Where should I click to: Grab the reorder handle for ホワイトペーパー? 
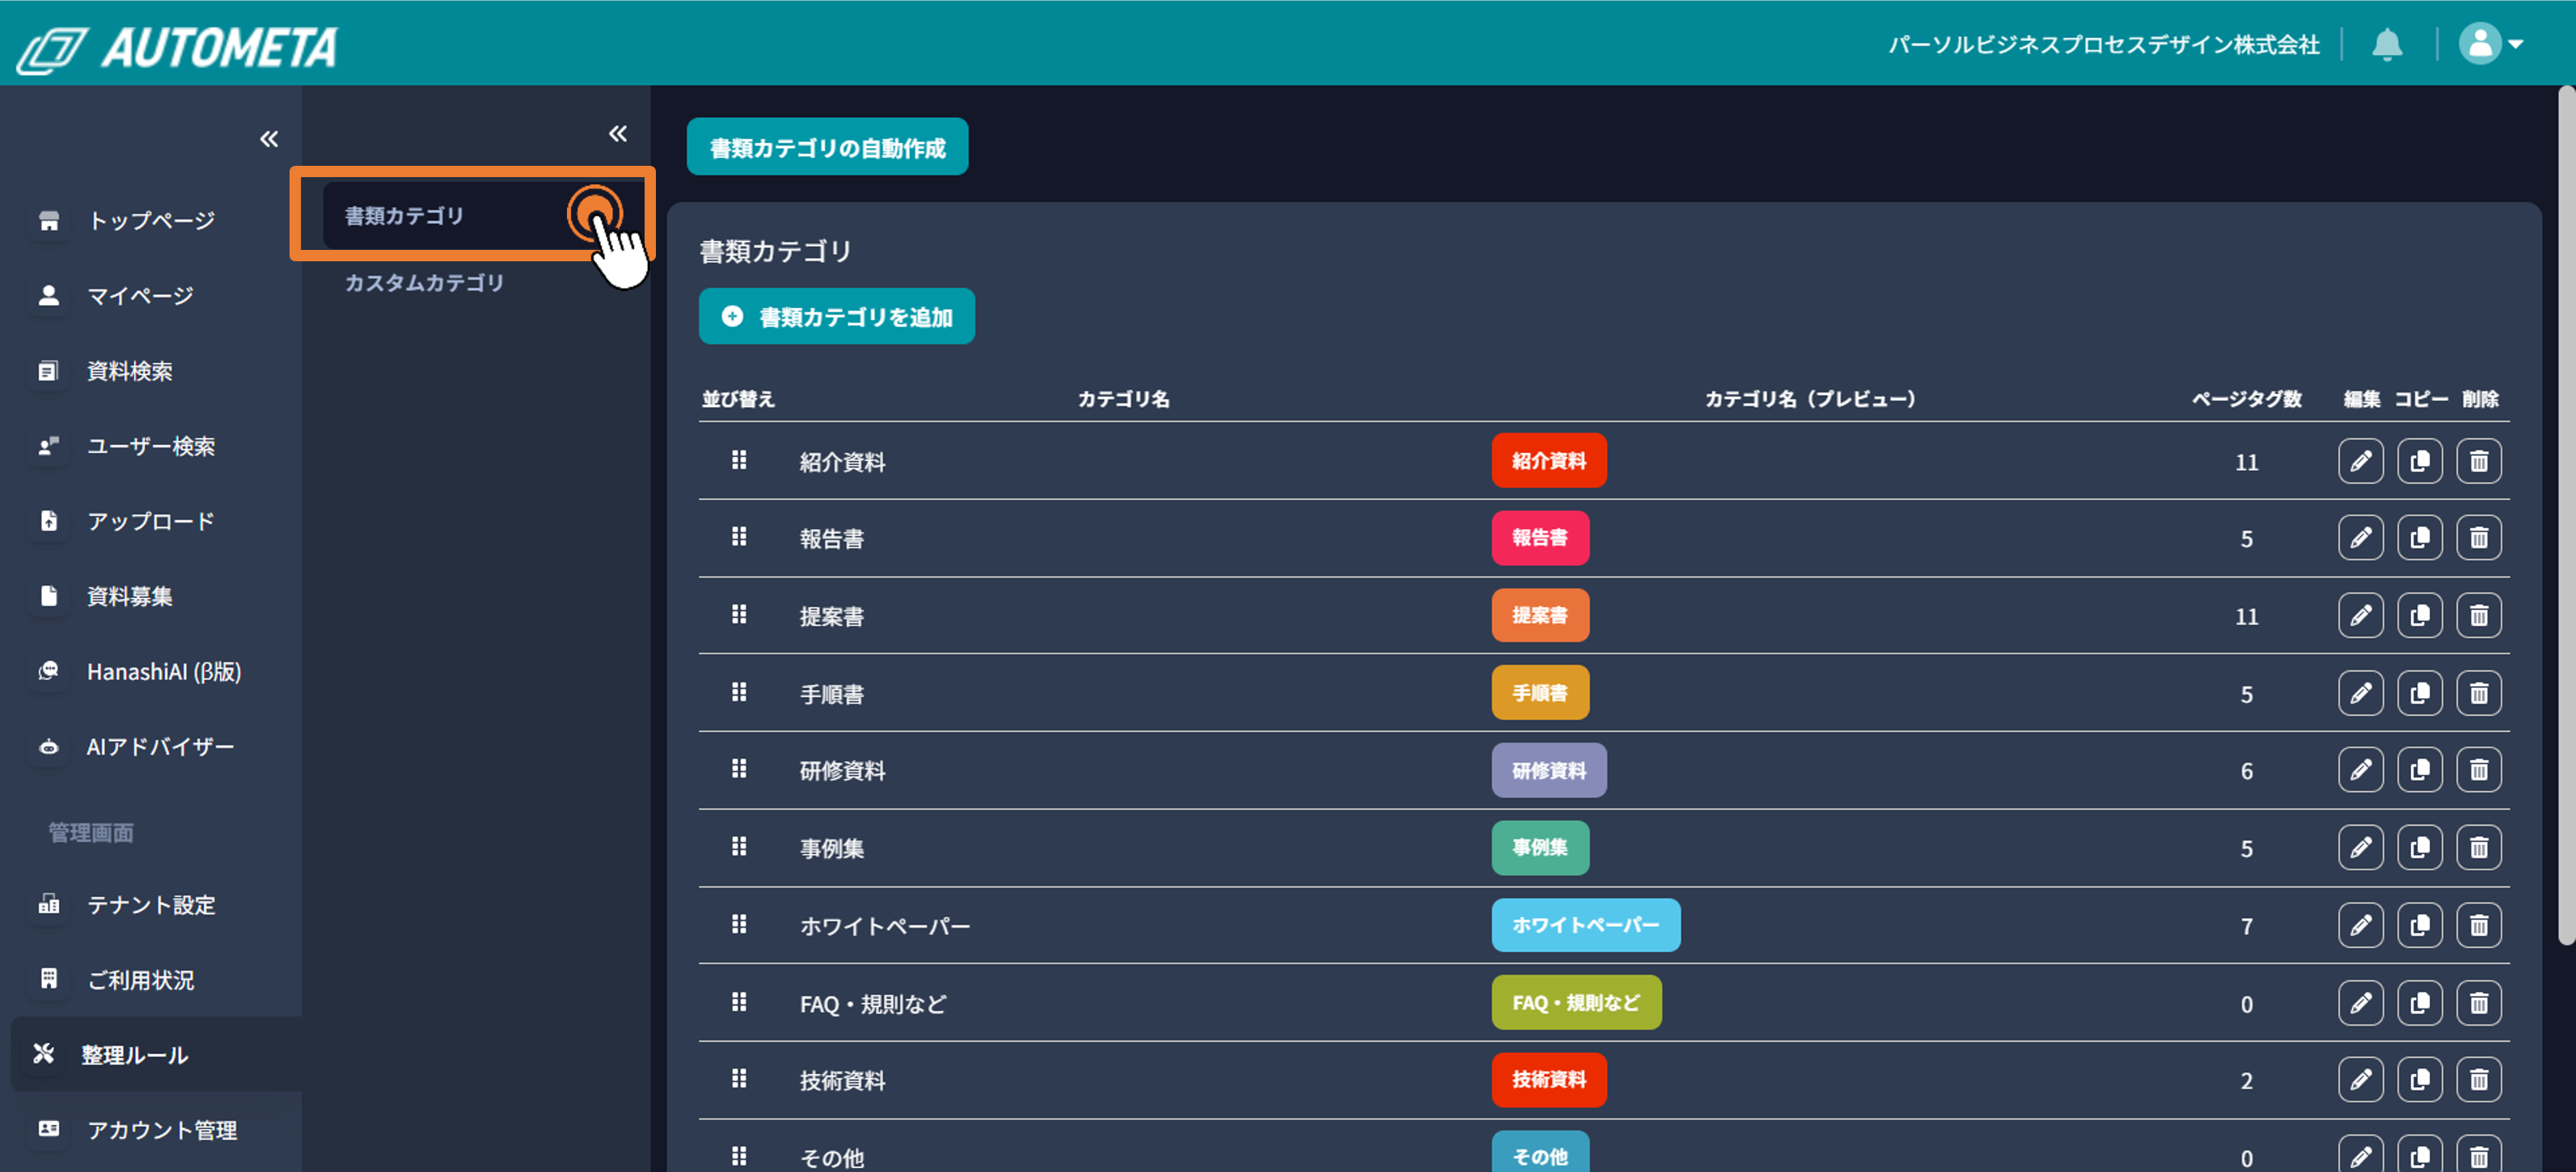click(x=739, y=924)
